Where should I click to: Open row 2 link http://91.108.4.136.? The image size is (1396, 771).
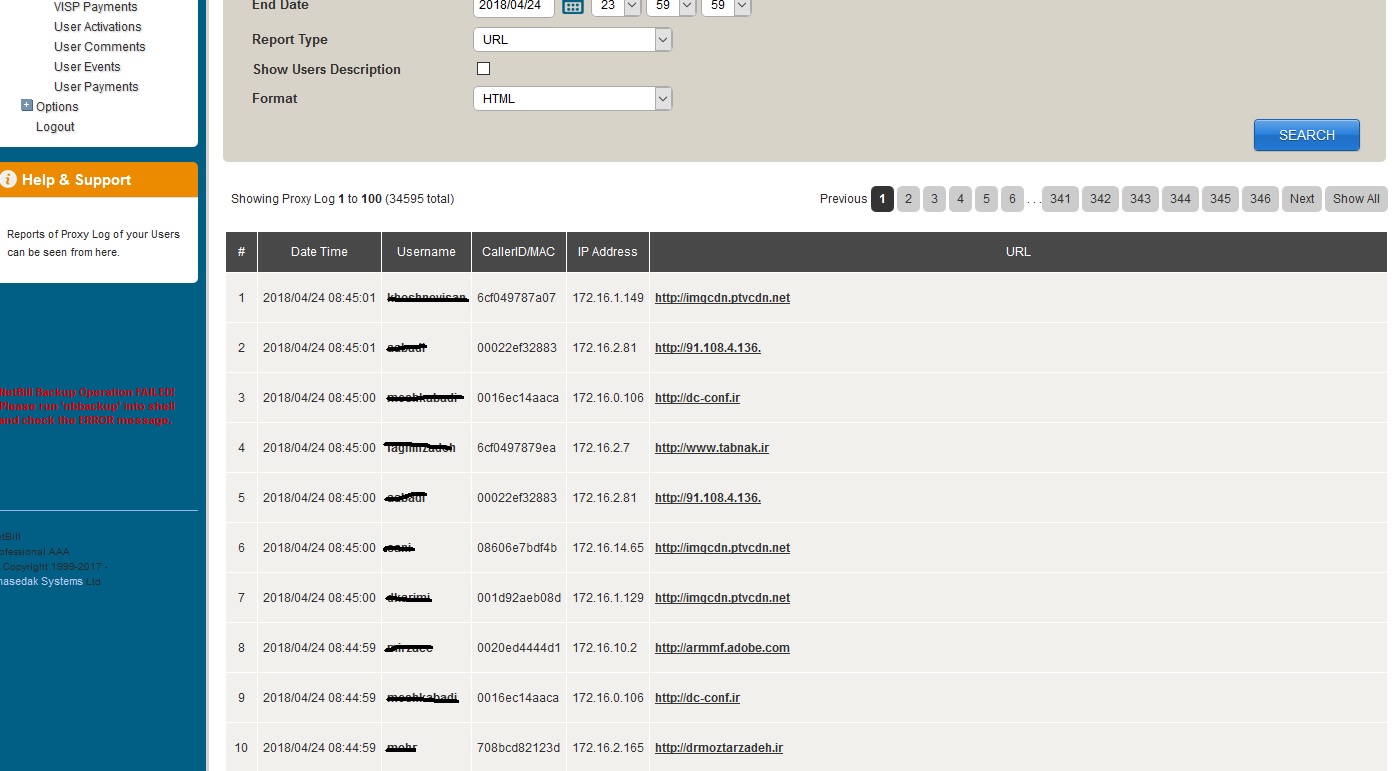(x=708, y=348)
